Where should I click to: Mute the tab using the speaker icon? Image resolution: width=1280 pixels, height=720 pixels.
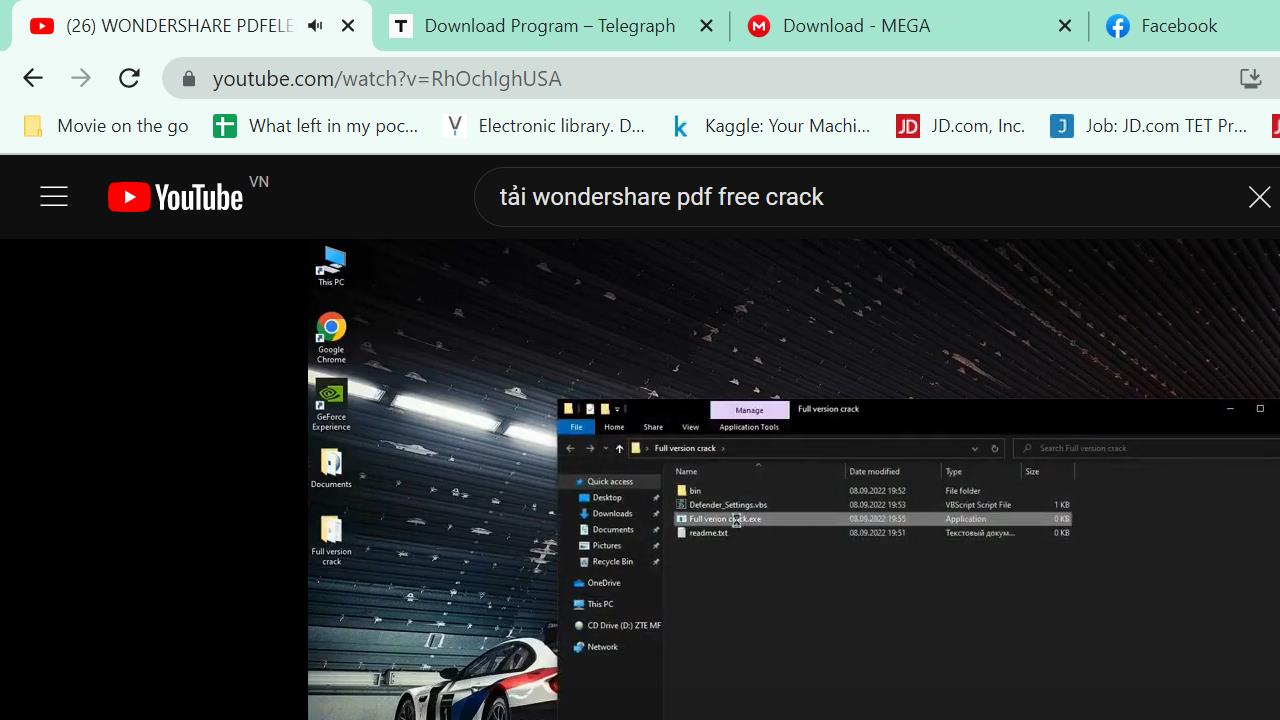(315, 26)
